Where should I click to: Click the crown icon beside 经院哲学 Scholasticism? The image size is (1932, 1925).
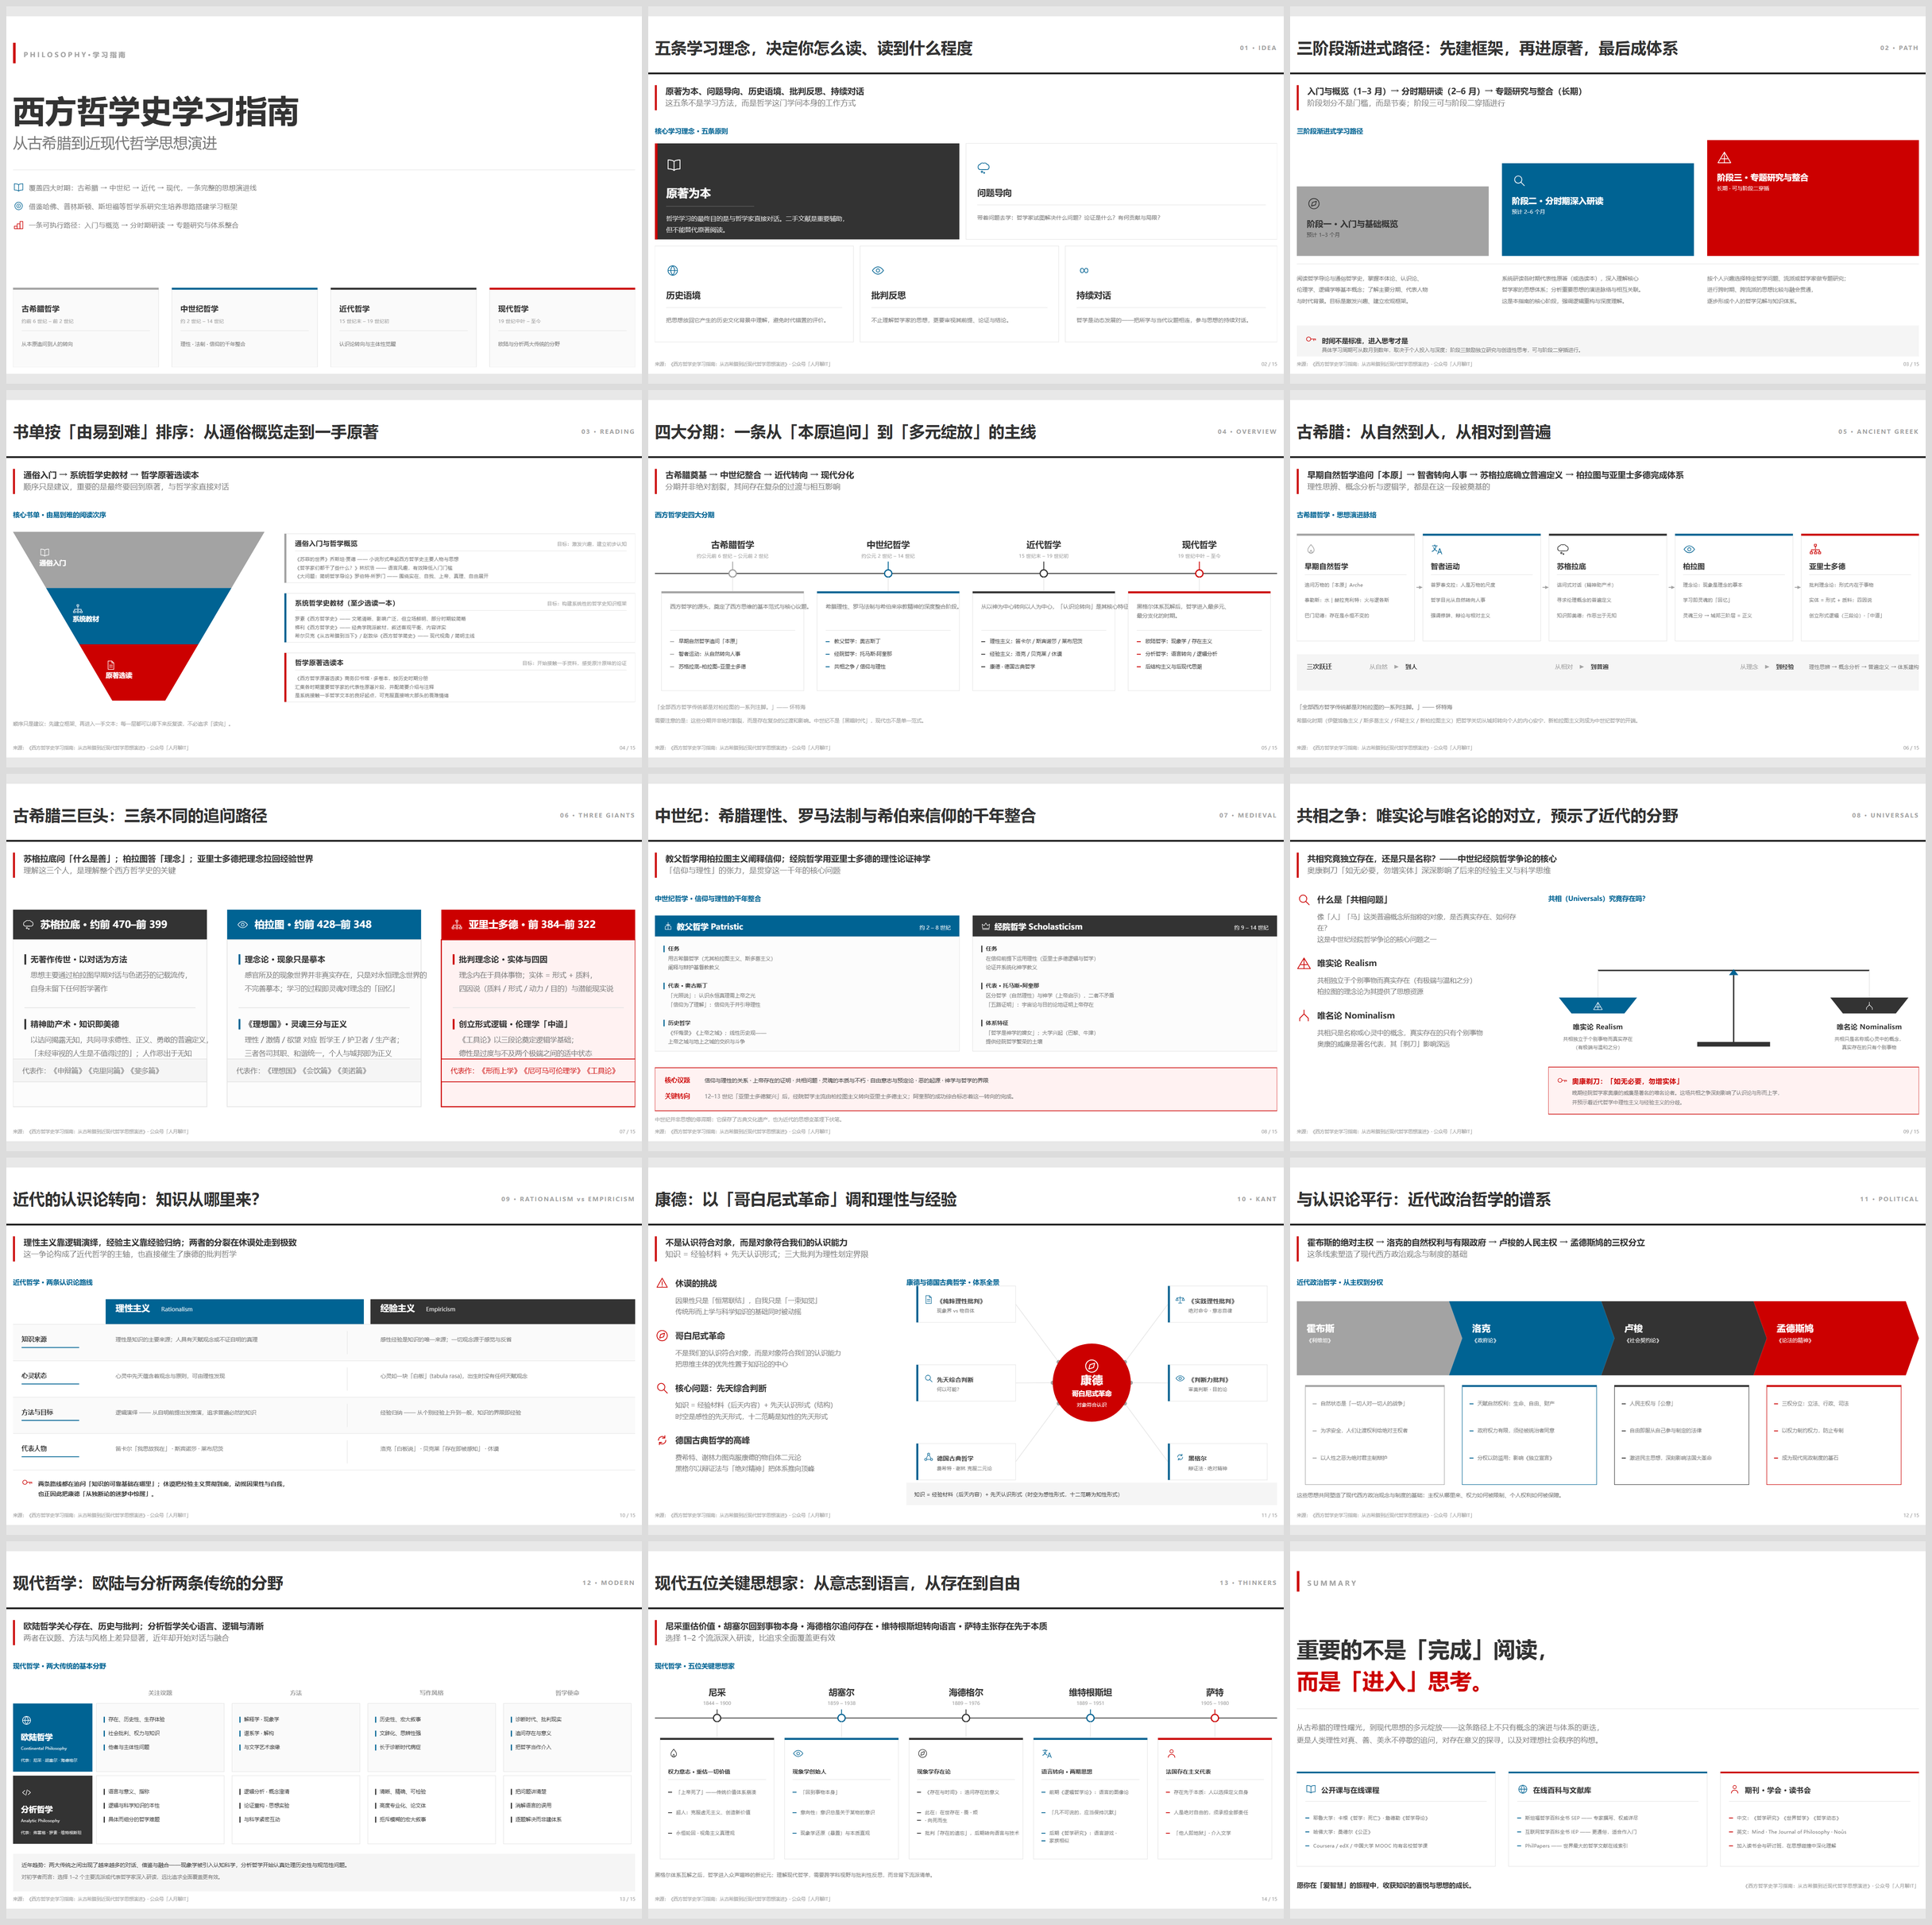pyautogui.click(x=986, y=927)
